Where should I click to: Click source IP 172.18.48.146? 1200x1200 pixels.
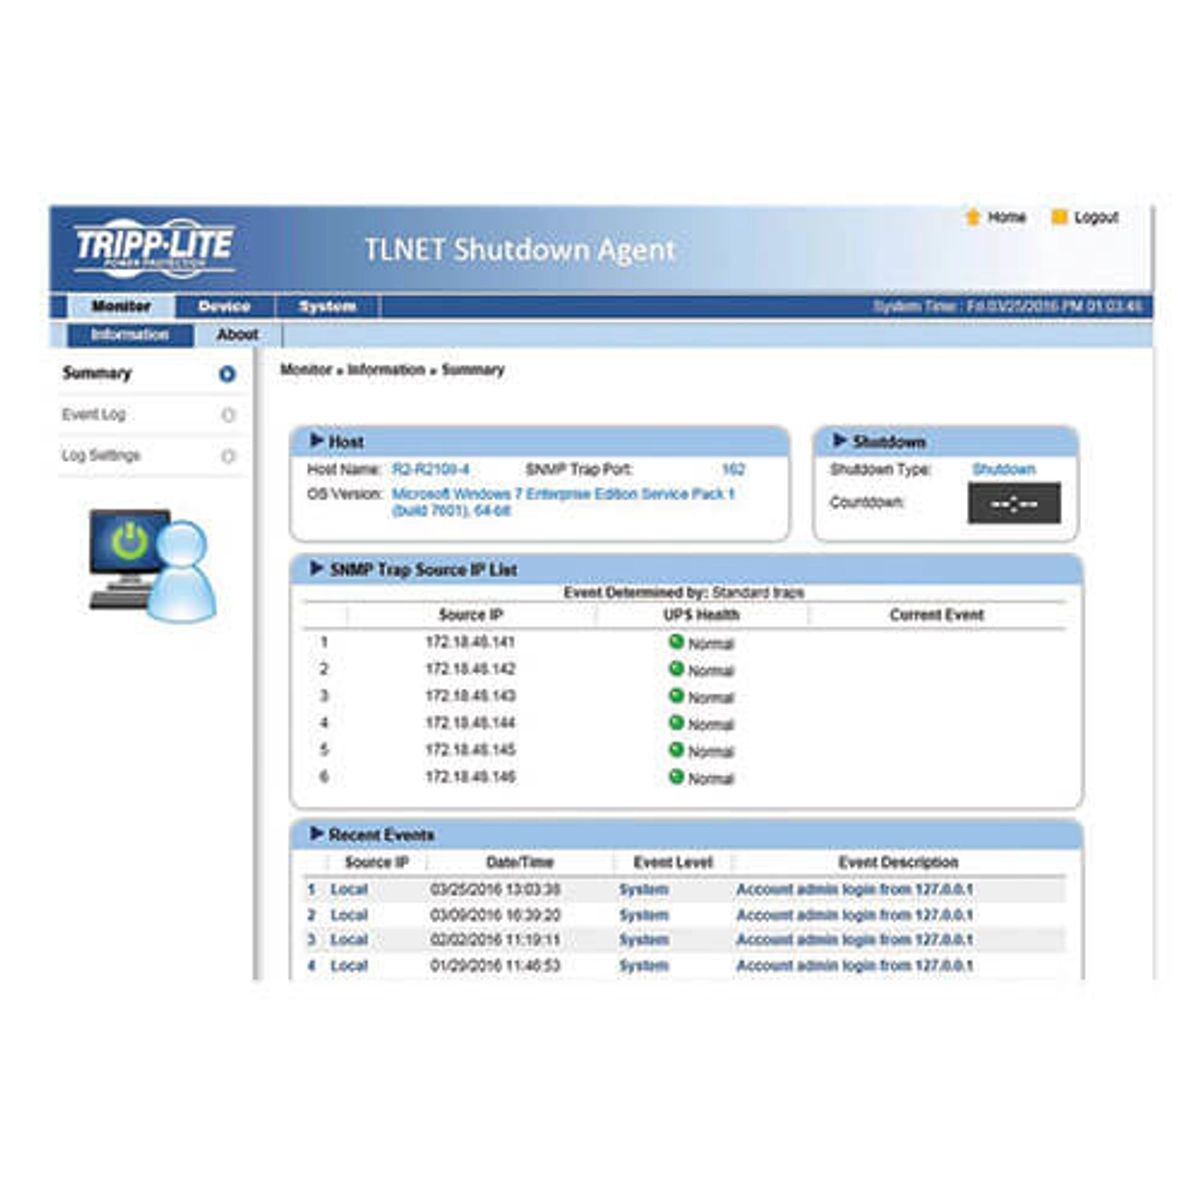pos(470,777)
